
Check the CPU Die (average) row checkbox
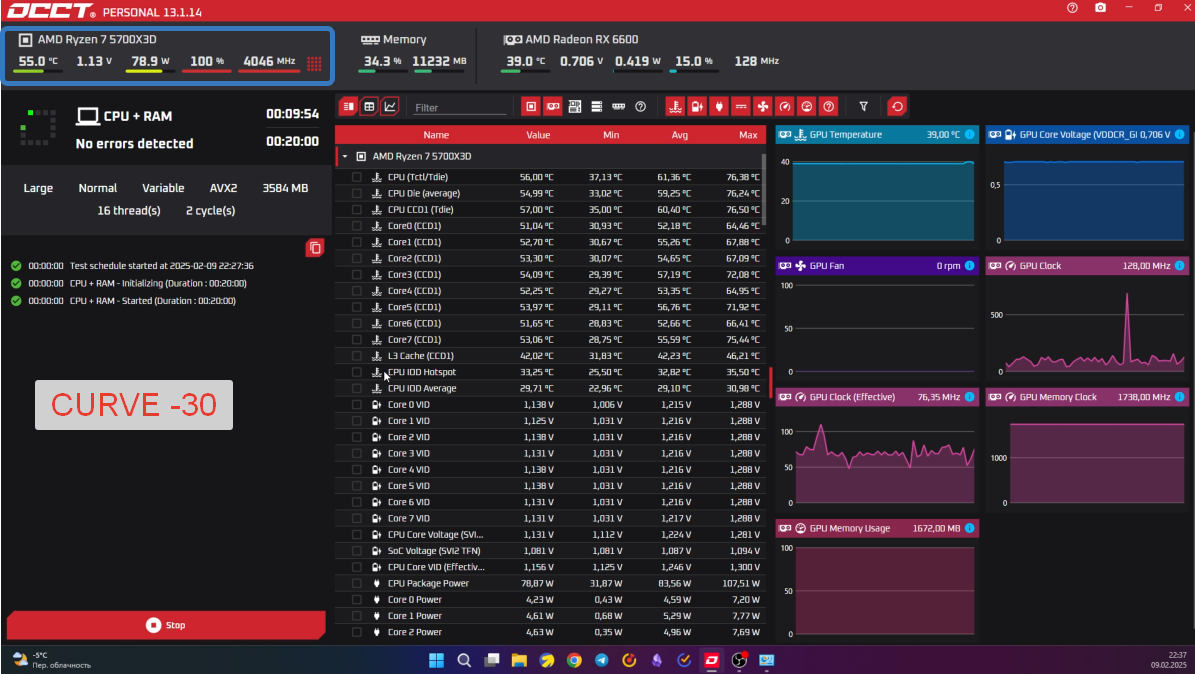click(x=356, y=193)
